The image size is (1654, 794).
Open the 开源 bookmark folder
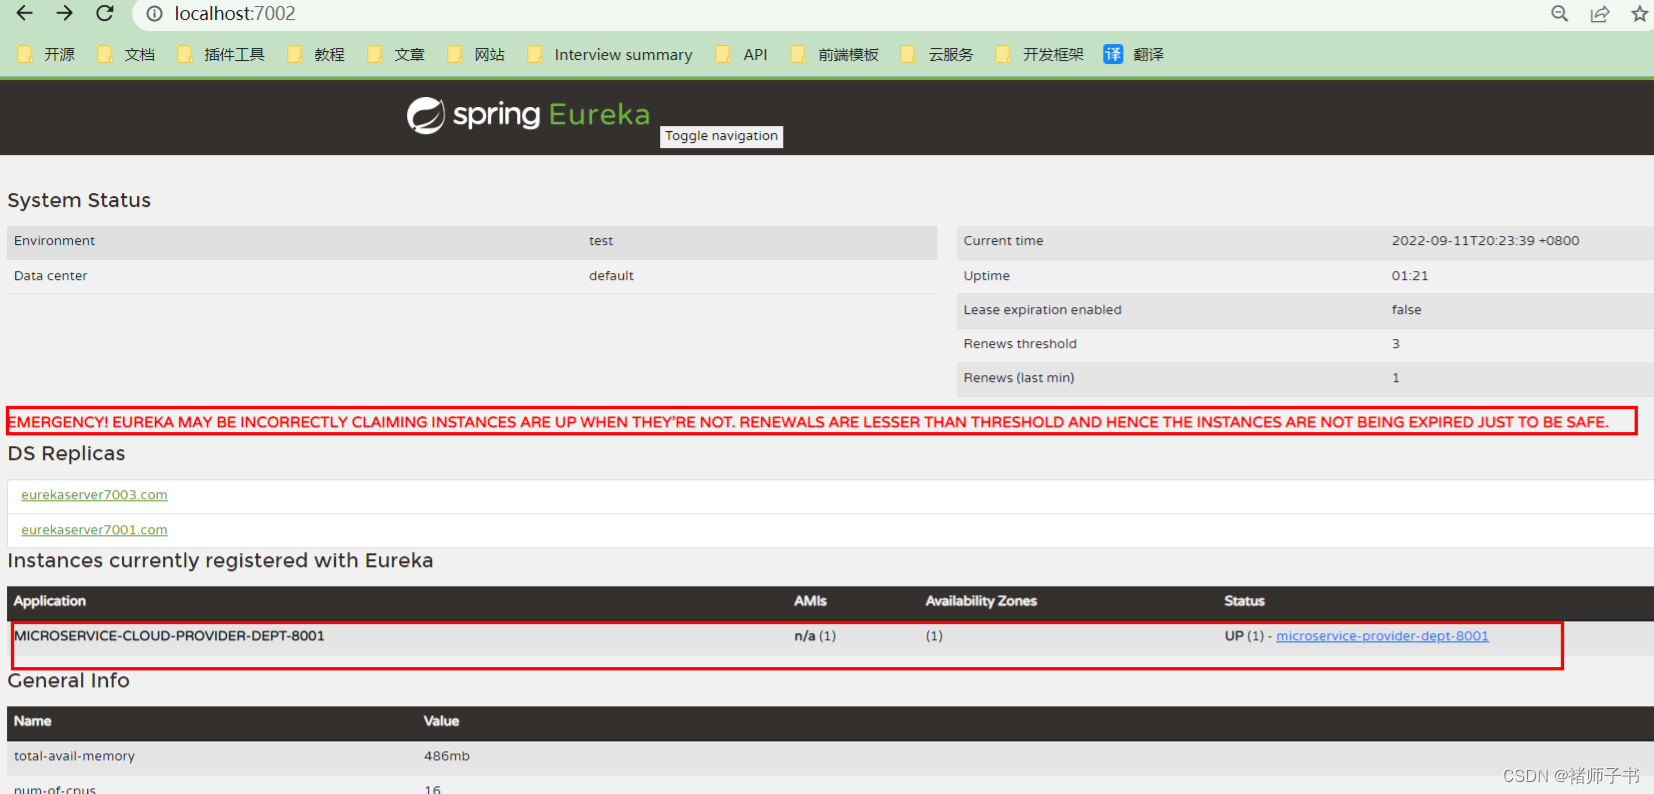point(46,54)
